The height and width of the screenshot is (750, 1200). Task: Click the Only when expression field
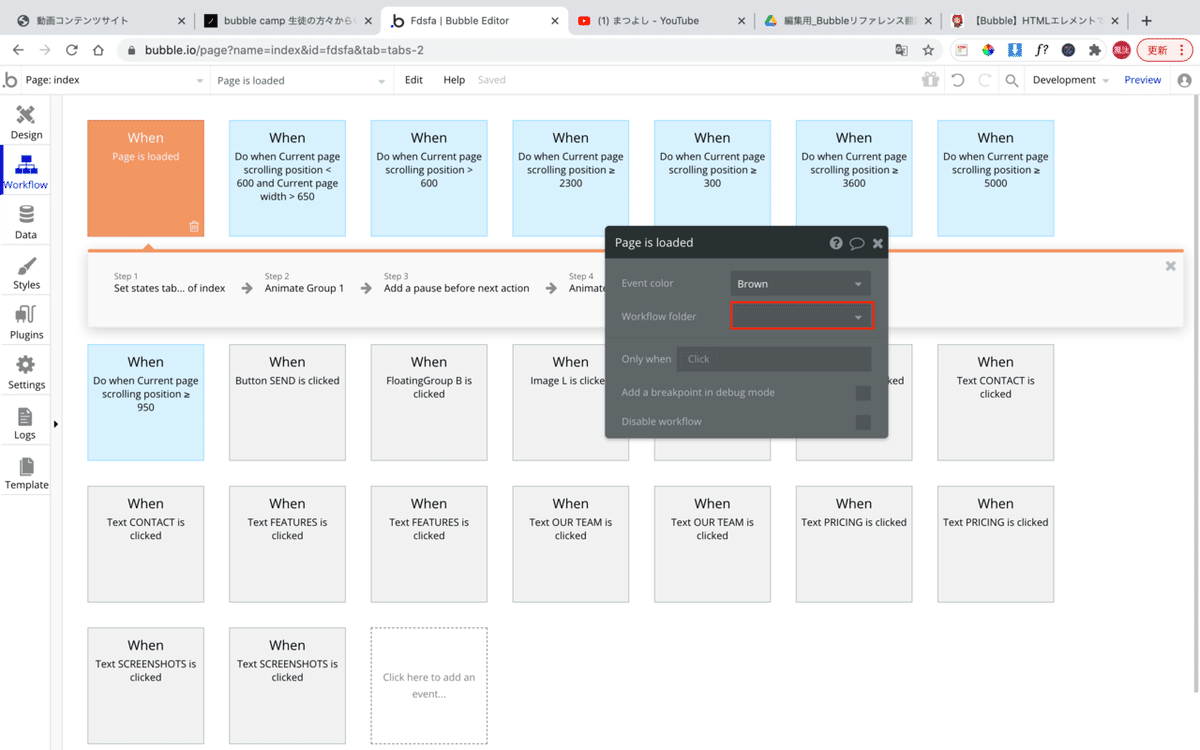tap(774, 359)
